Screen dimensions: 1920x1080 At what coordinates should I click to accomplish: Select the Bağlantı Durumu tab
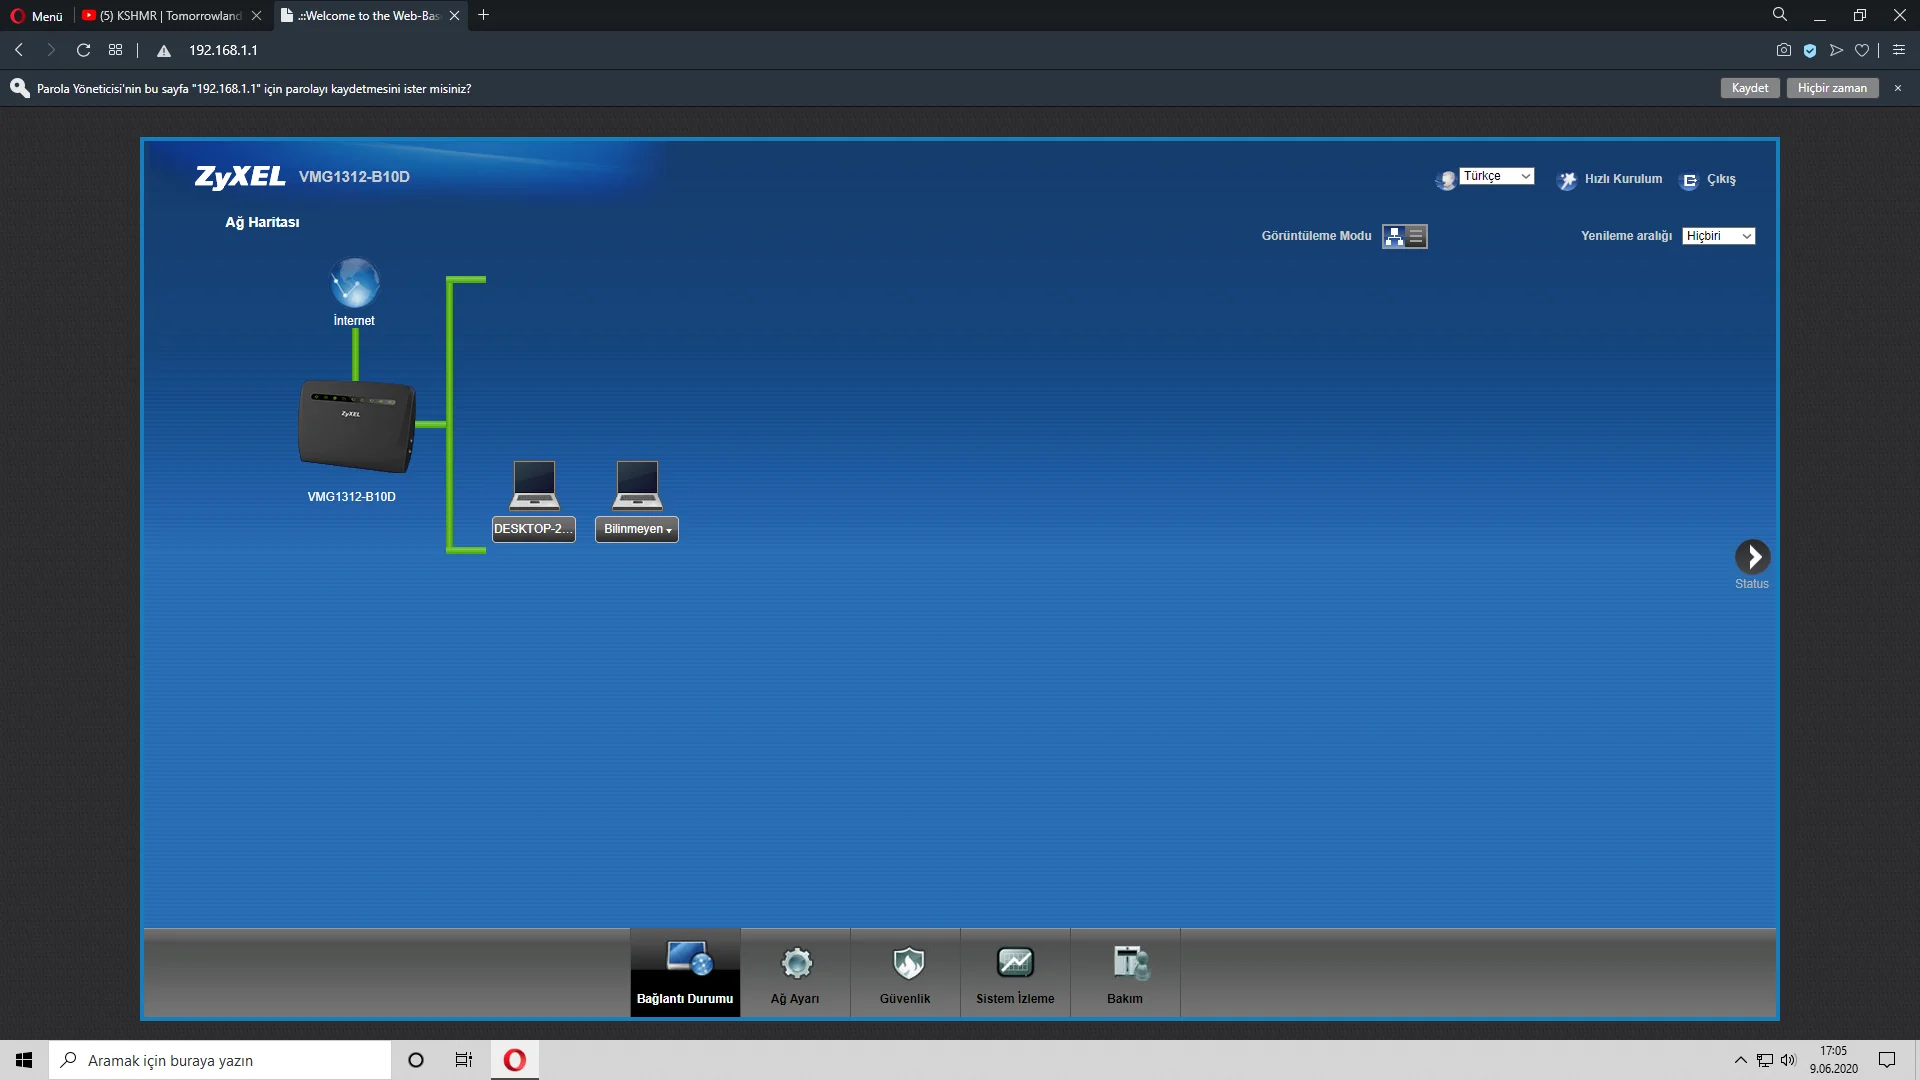click(x=685, y=973)
